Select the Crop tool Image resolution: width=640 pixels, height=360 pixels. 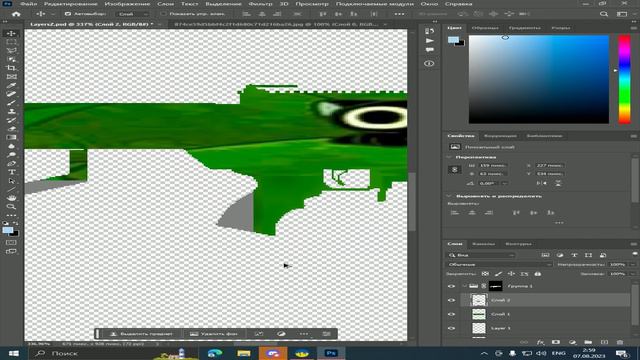tap(11, 68)
